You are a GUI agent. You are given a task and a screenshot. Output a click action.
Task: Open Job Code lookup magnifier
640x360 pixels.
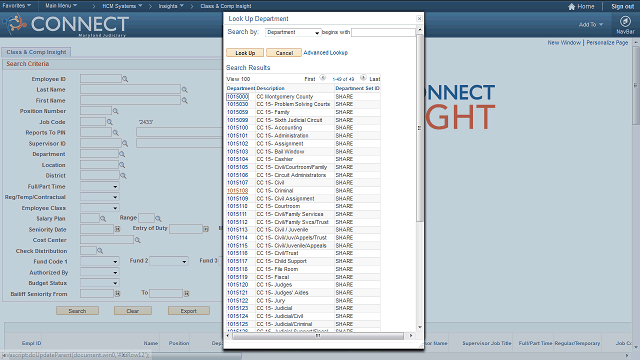point(109,122)
